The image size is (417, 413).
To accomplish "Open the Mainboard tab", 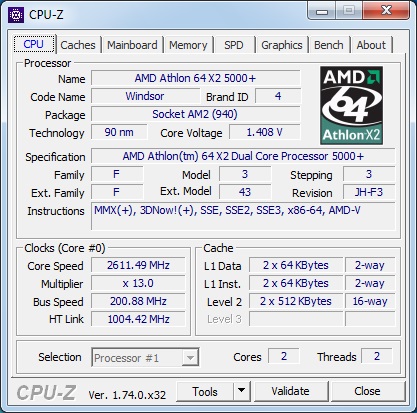I will pos(132,45).
